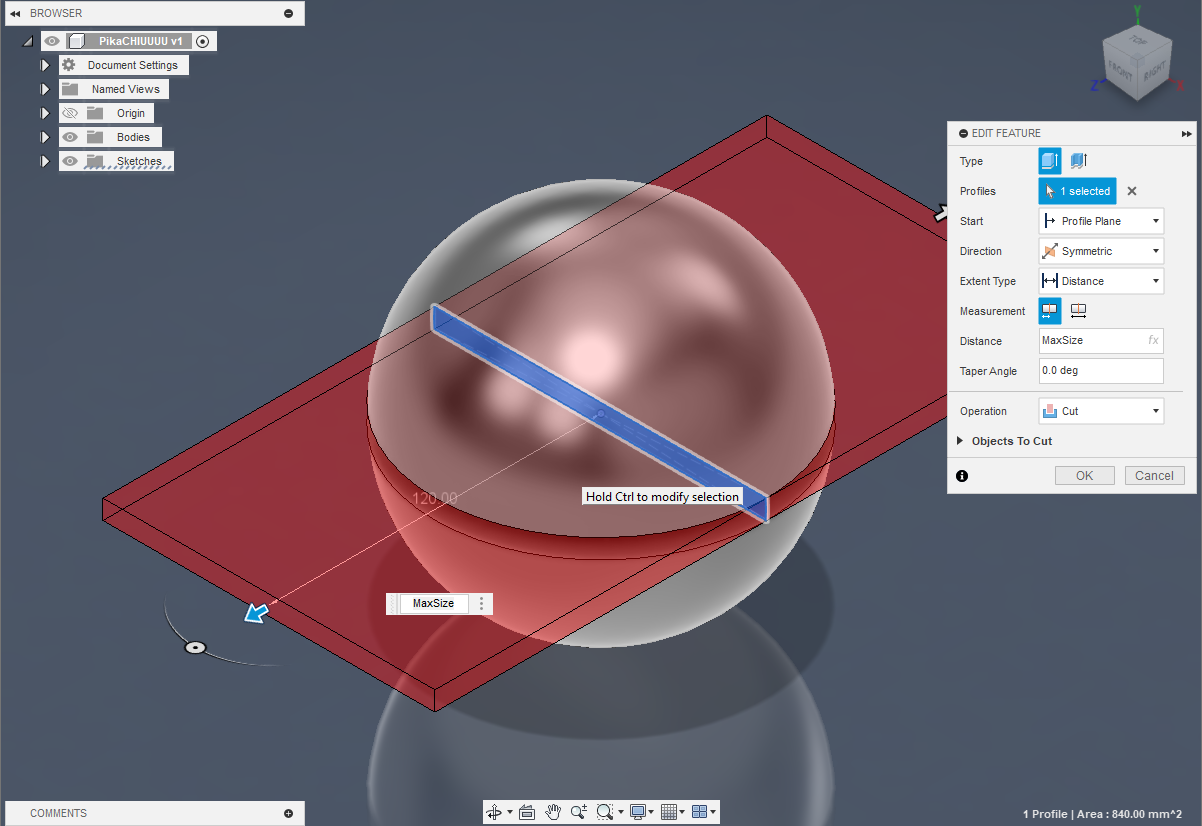
Task: Open the Orbit tool dropdown arrow
Action: (510, 813)
